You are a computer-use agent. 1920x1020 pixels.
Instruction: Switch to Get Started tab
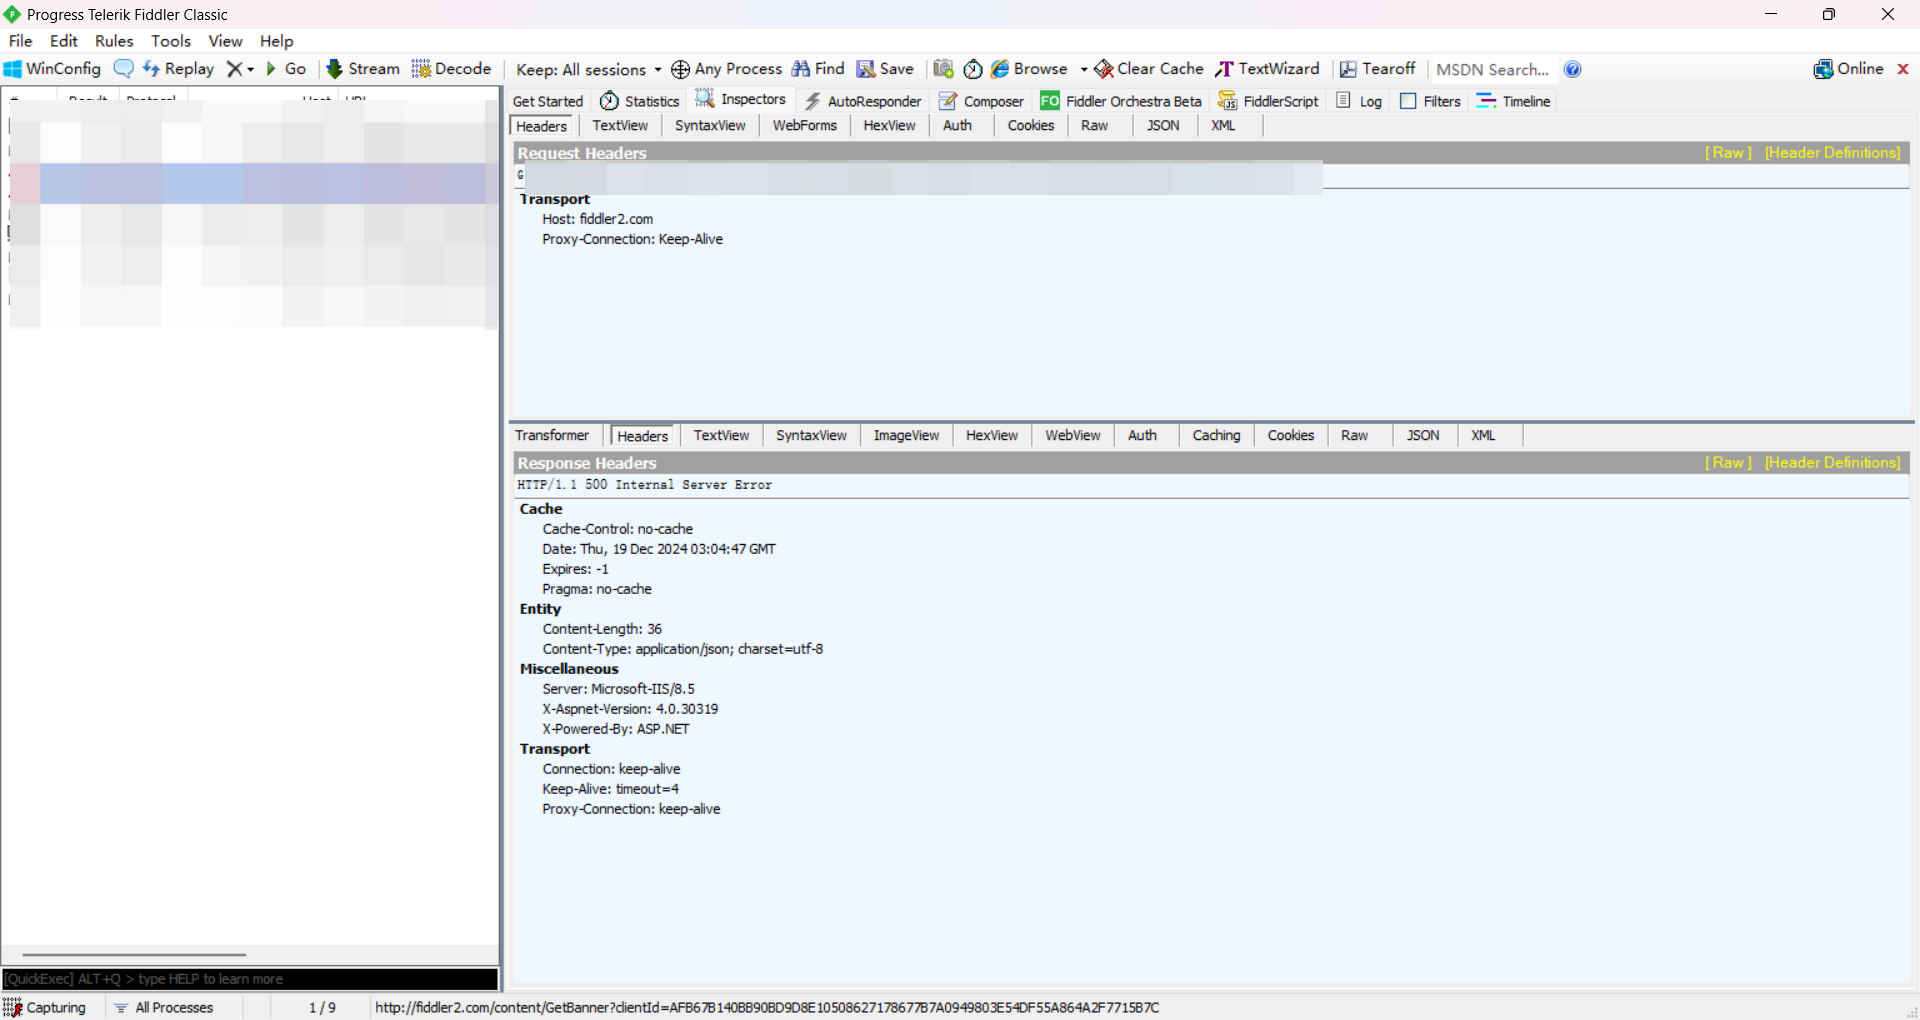coord(548,101)
